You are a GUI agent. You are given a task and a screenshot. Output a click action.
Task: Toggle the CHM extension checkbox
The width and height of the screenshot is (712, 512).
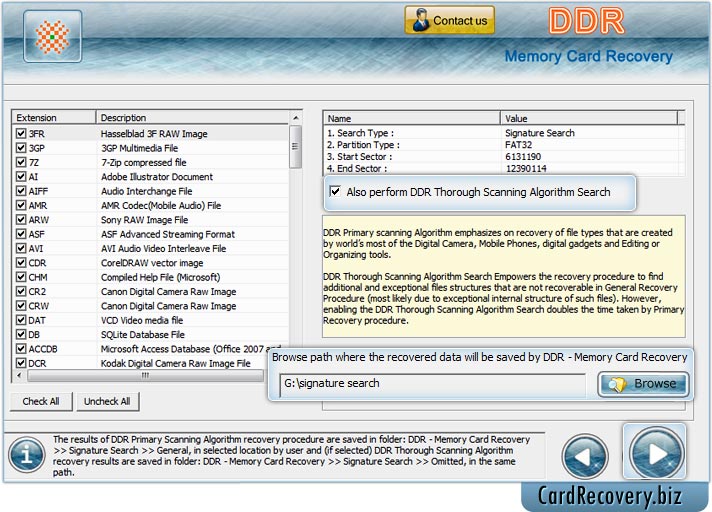(21, 277)
